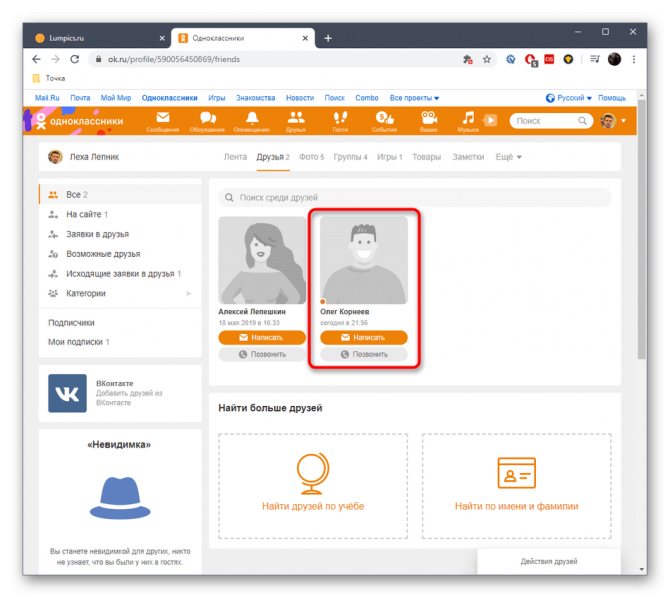This screenshot has width=670, height=598.
Task: Open Подписчики in sidebar
Action: 71,323
